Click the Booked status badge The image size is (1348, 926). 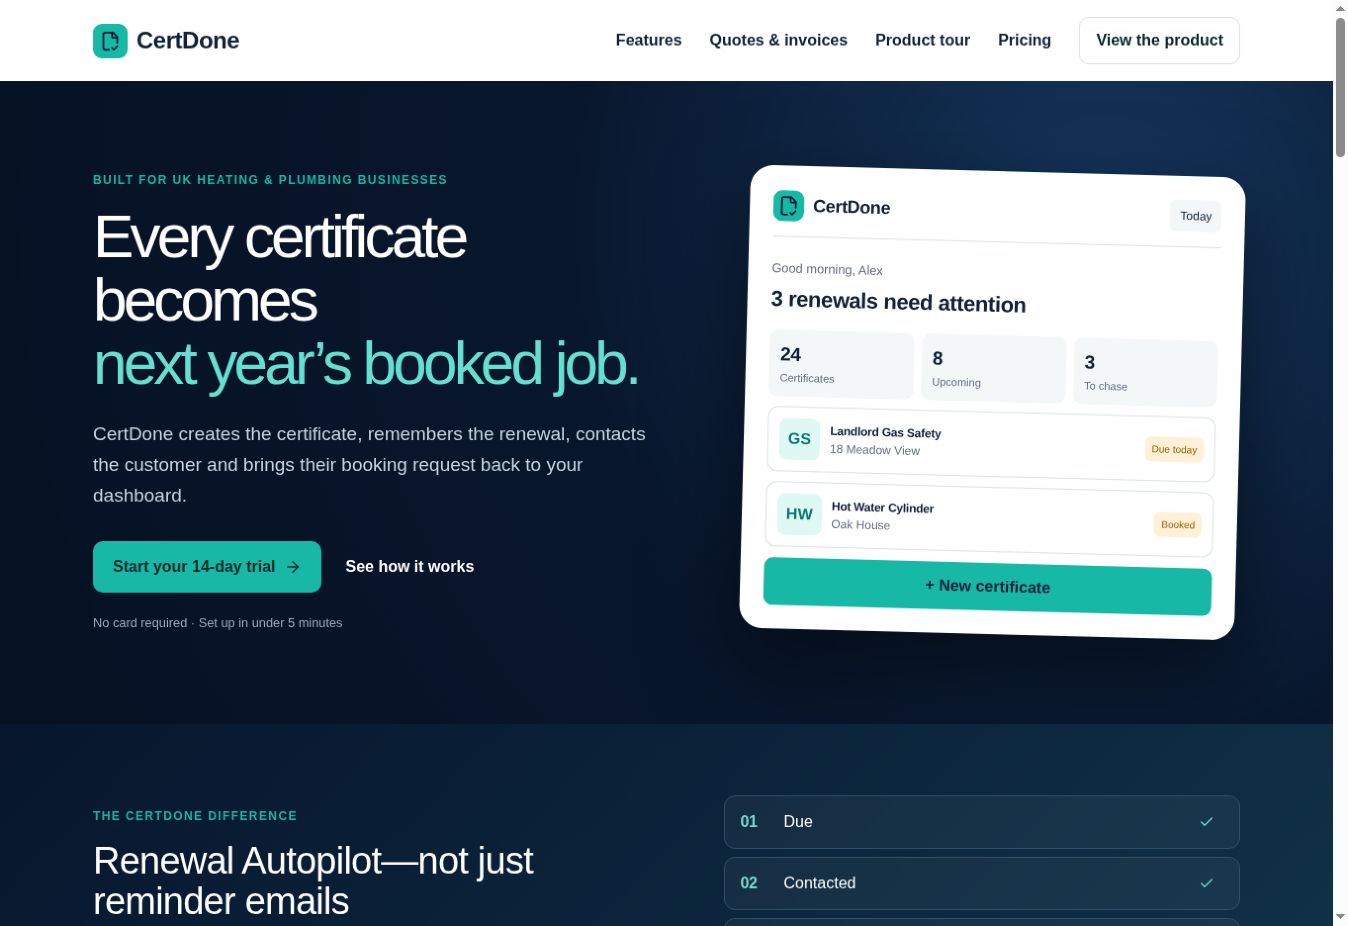(x=1177, y=525)
